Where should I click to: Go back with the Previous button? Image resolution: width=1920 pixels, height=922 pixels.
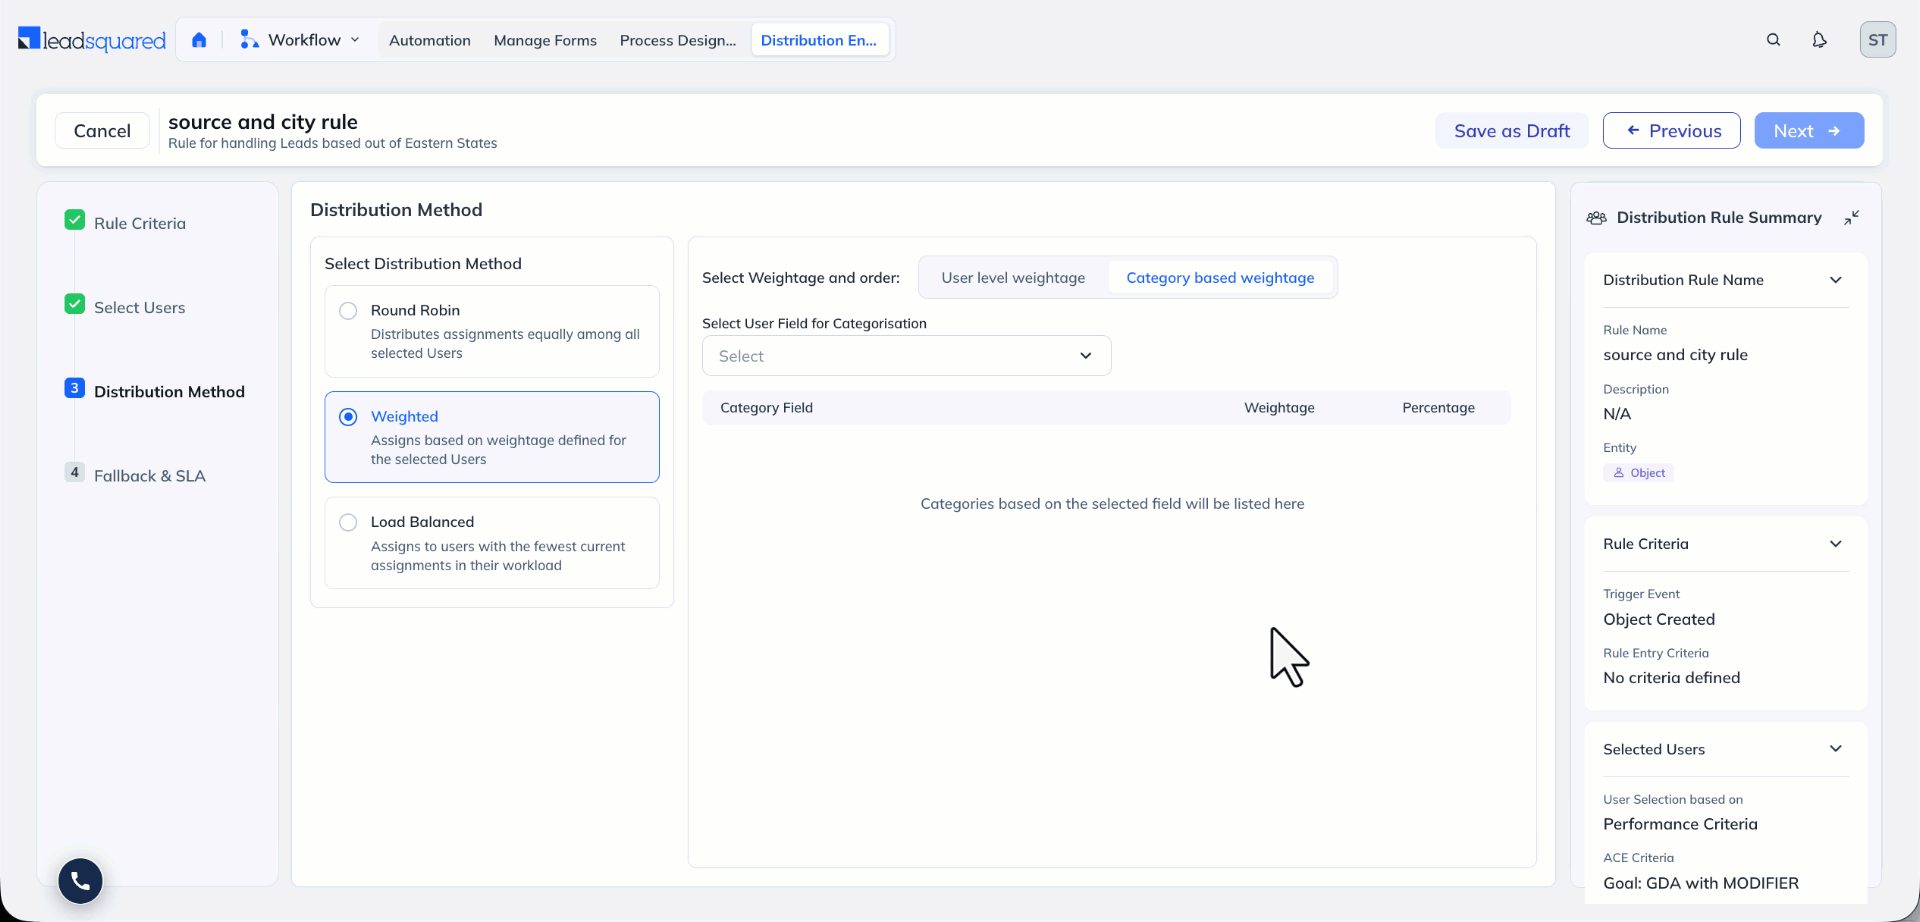click(x=1671, y=131)
